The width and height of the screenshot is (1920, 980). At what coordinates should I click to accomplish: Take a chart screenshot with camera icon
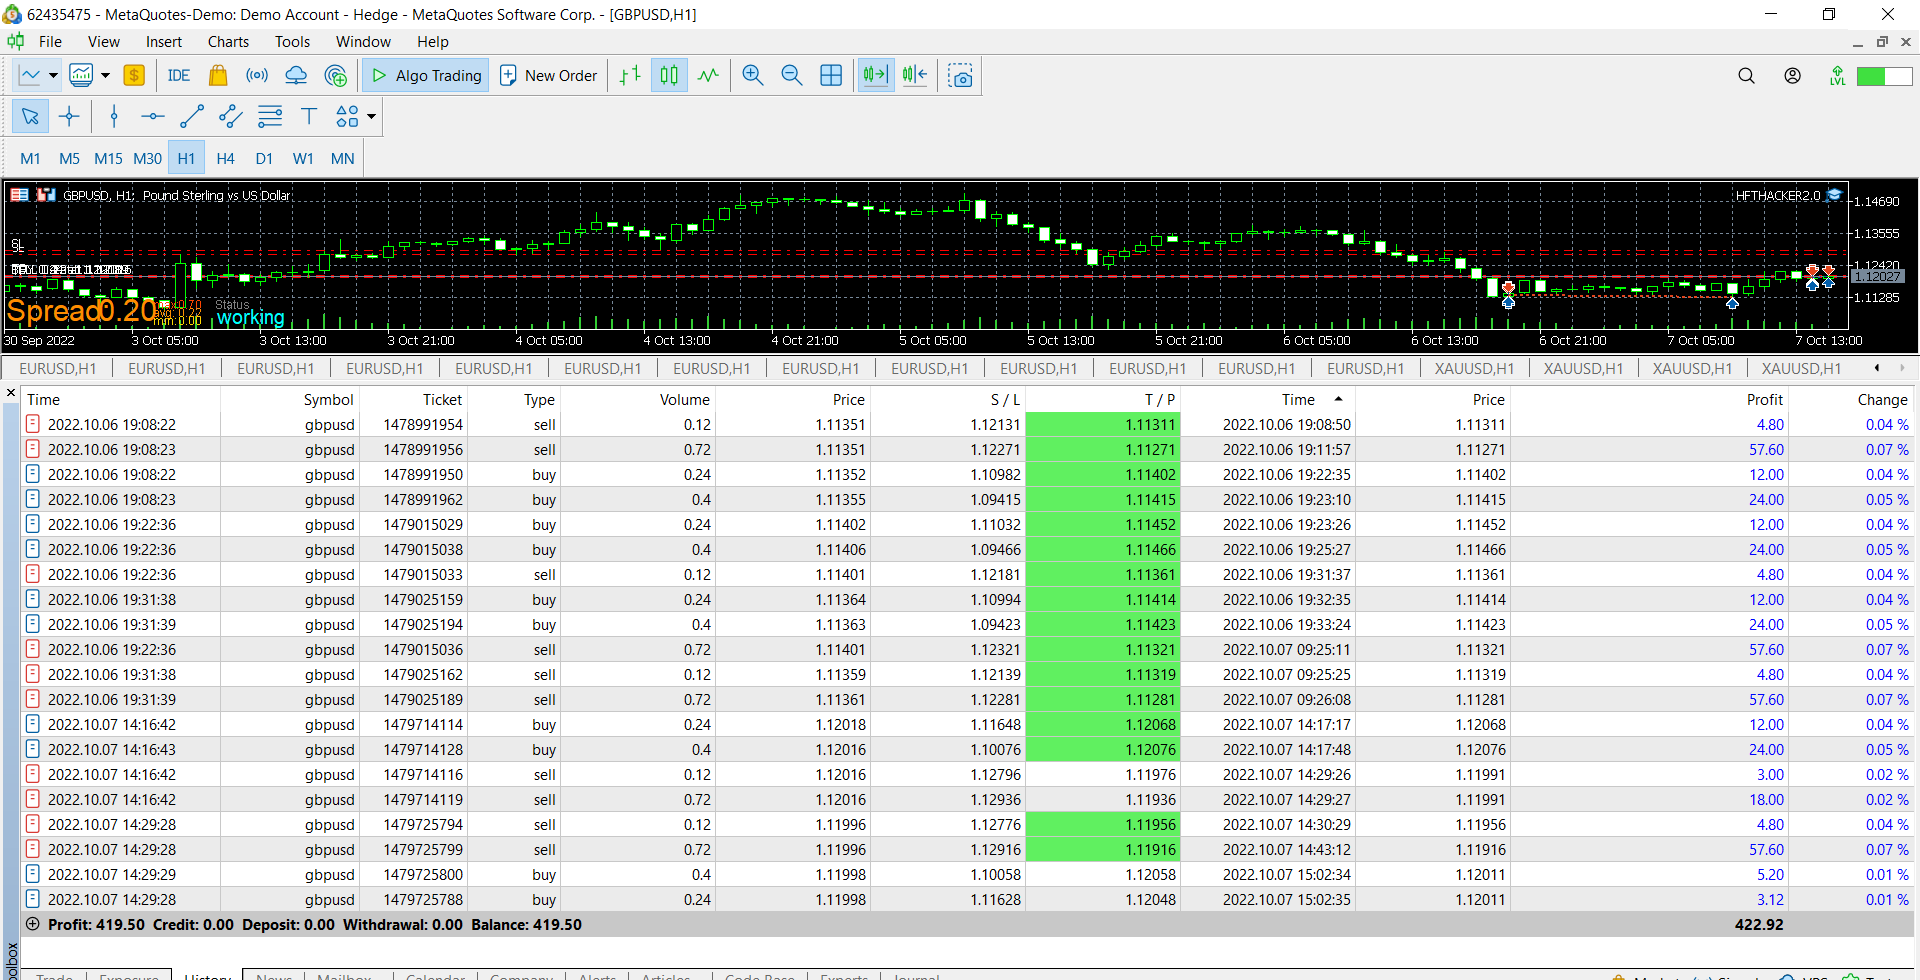(960, 76)
